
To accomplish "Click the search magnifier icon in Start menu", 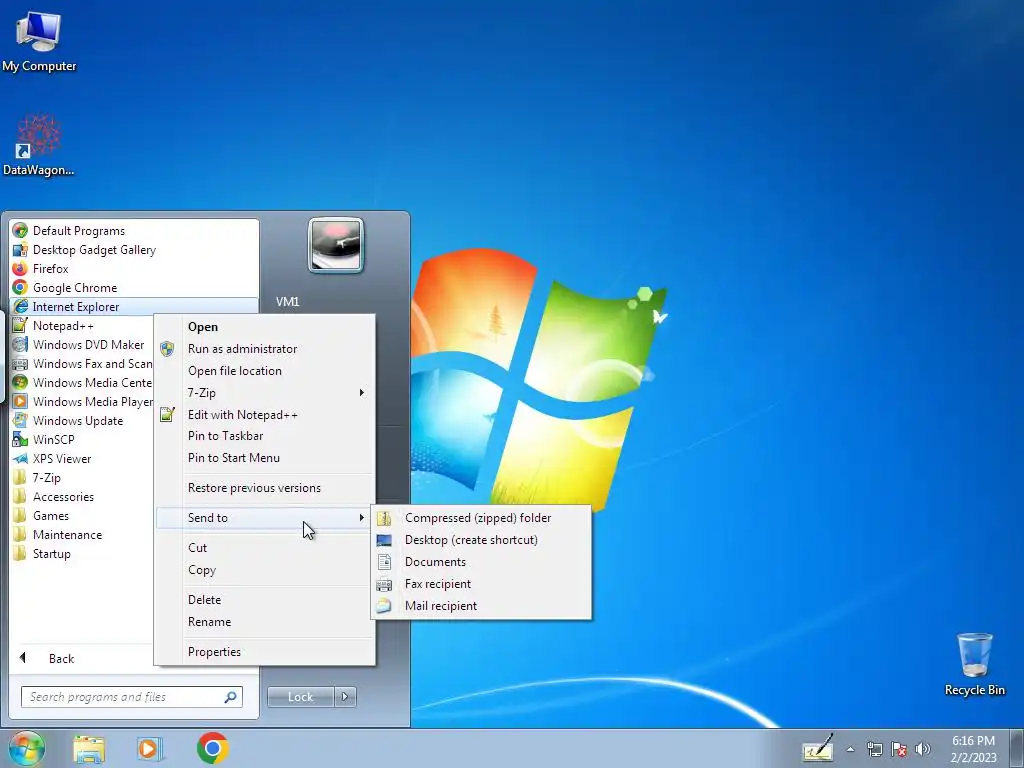I will pos(231,697).
